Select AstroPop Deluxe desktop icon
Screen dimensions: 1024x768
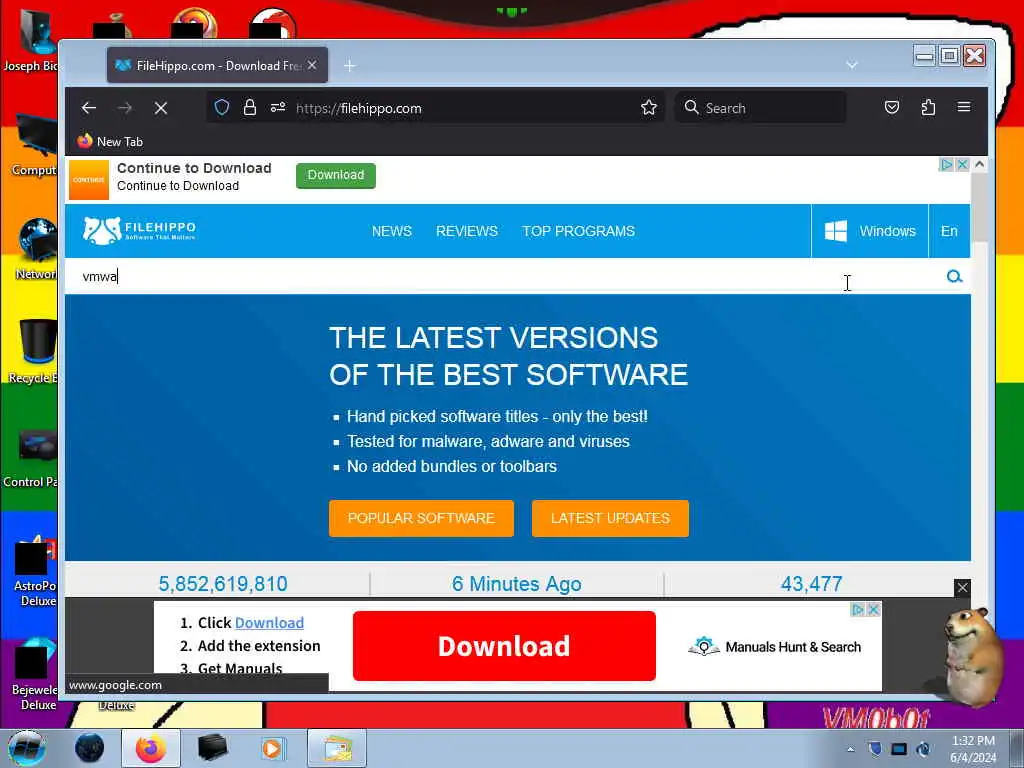click(34, 572)
